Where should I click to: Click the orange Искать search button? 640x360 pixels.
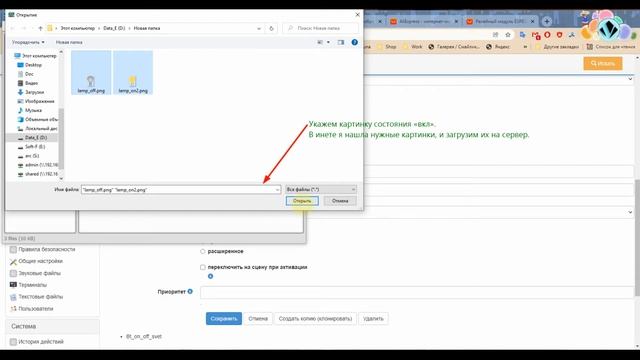click(x=603, y=64)
